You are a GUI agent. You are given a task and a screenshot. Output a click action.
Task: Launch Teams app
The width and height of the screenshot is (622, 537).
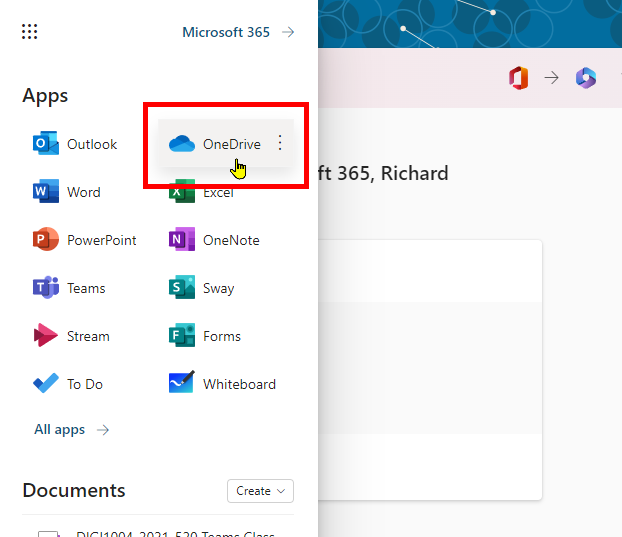pyautogui.click(x=69, y=288)
